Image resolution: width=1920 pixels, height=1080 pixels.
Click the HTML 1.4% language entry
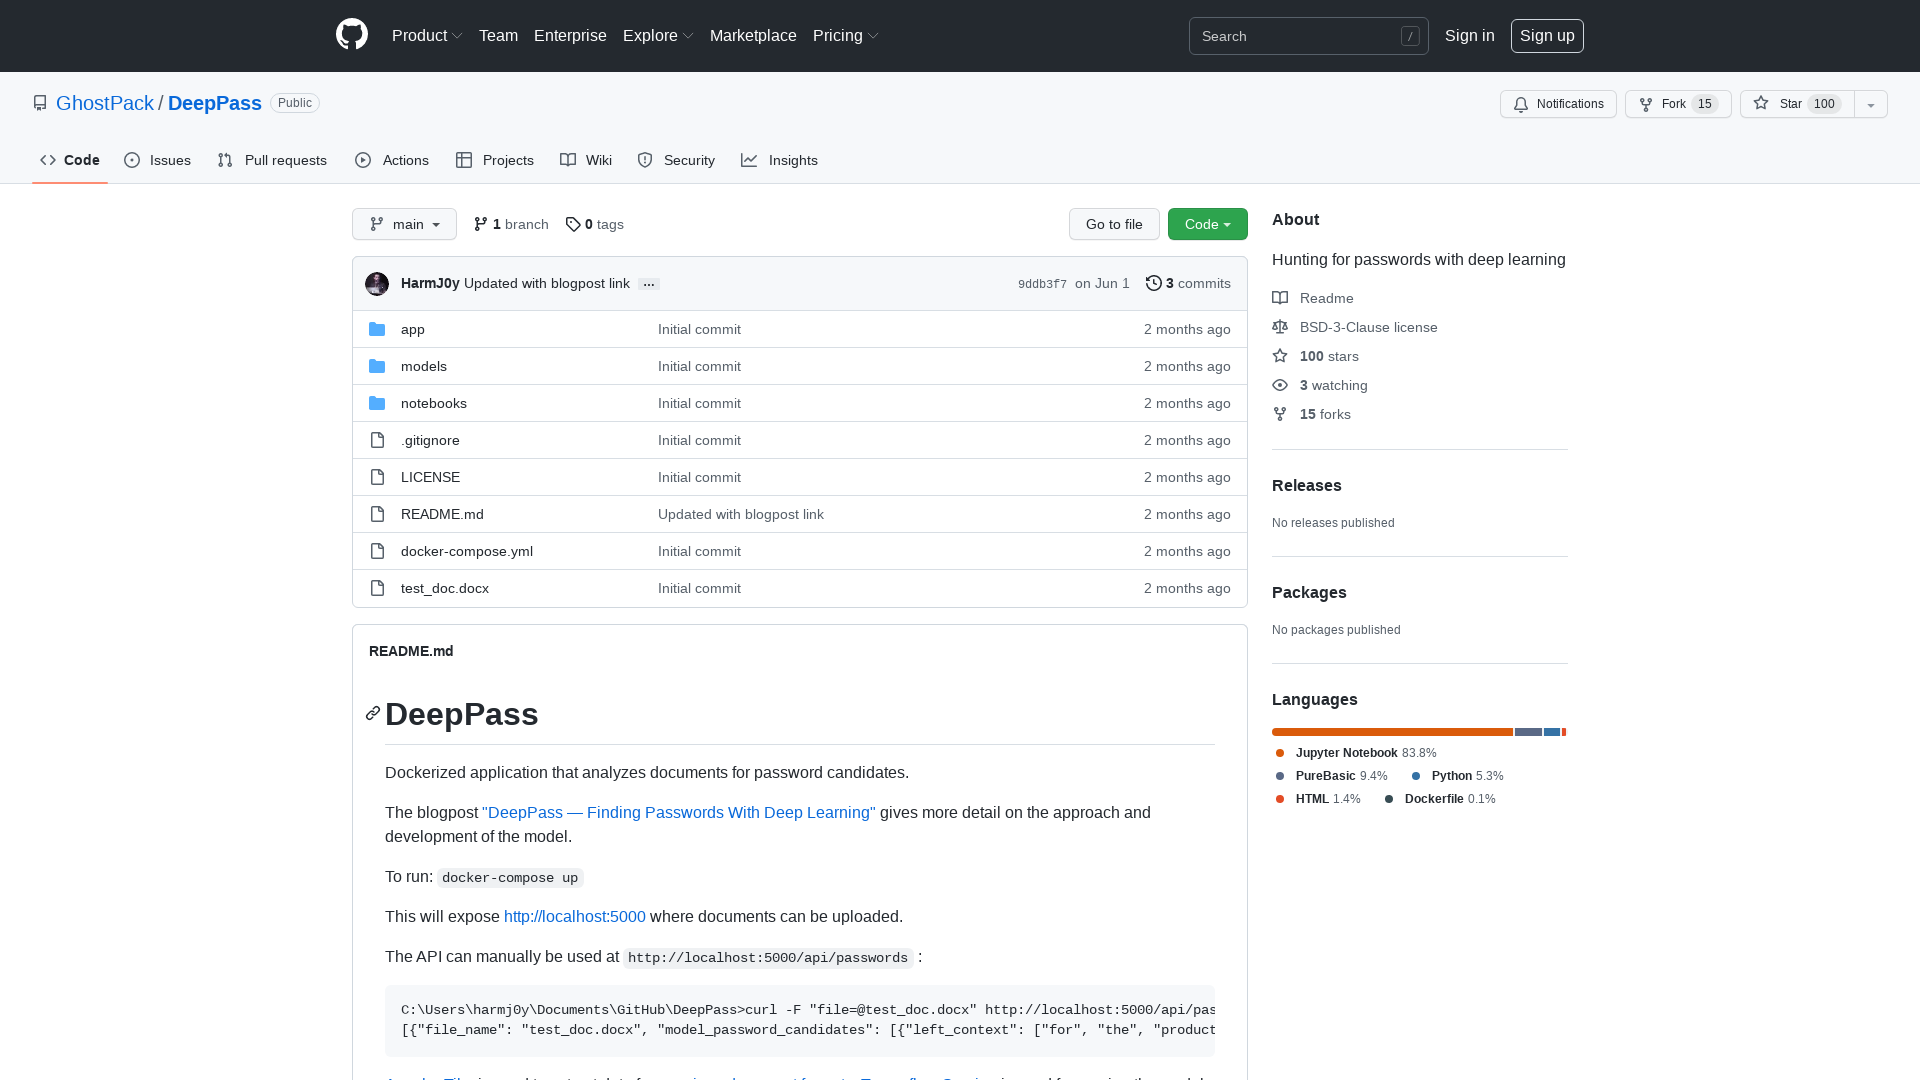tap(1318, 799)
